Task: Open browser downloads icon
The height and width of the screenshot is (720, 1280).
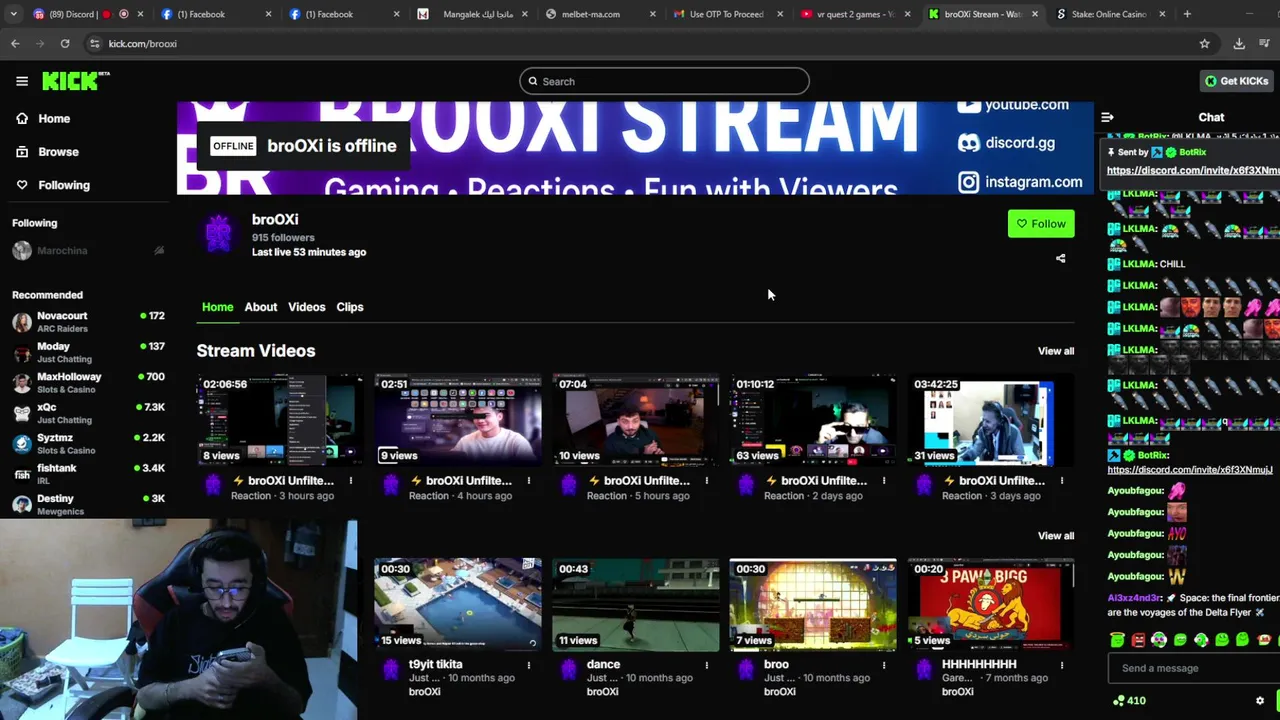Action: [1239, 44]
